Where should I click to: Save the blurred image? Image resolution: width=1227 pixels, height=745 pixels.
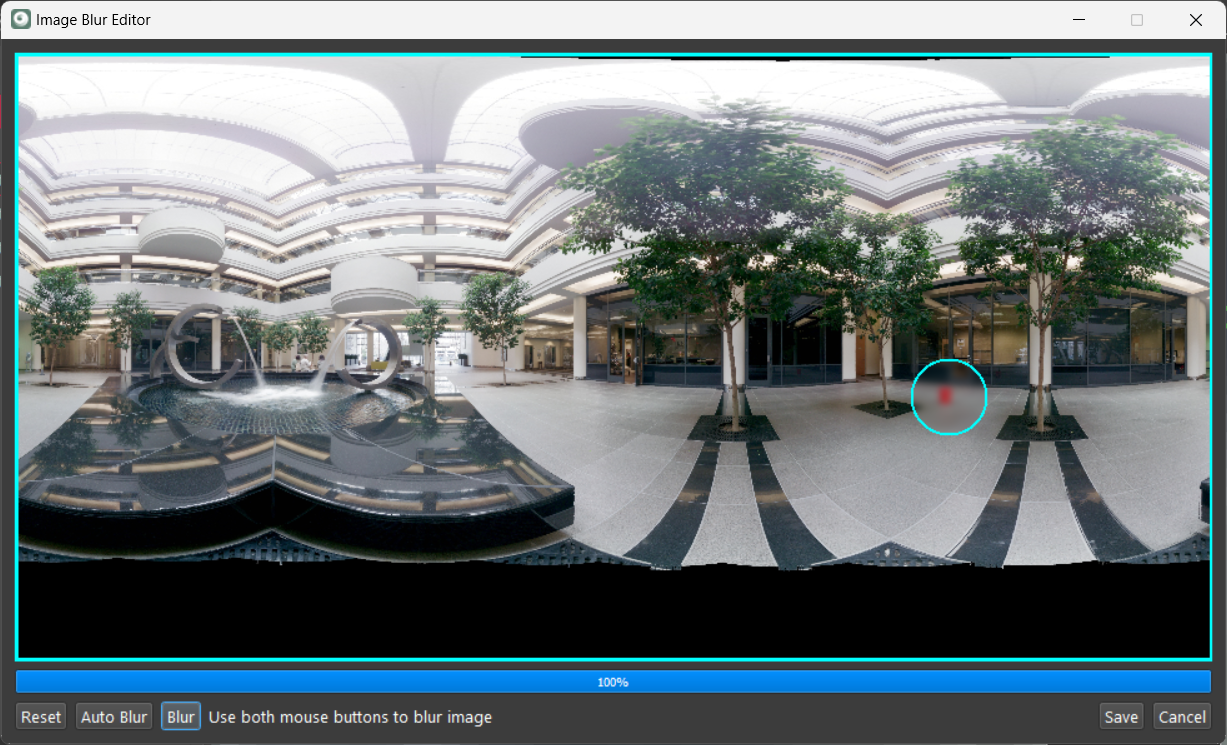pos(1121,717)
